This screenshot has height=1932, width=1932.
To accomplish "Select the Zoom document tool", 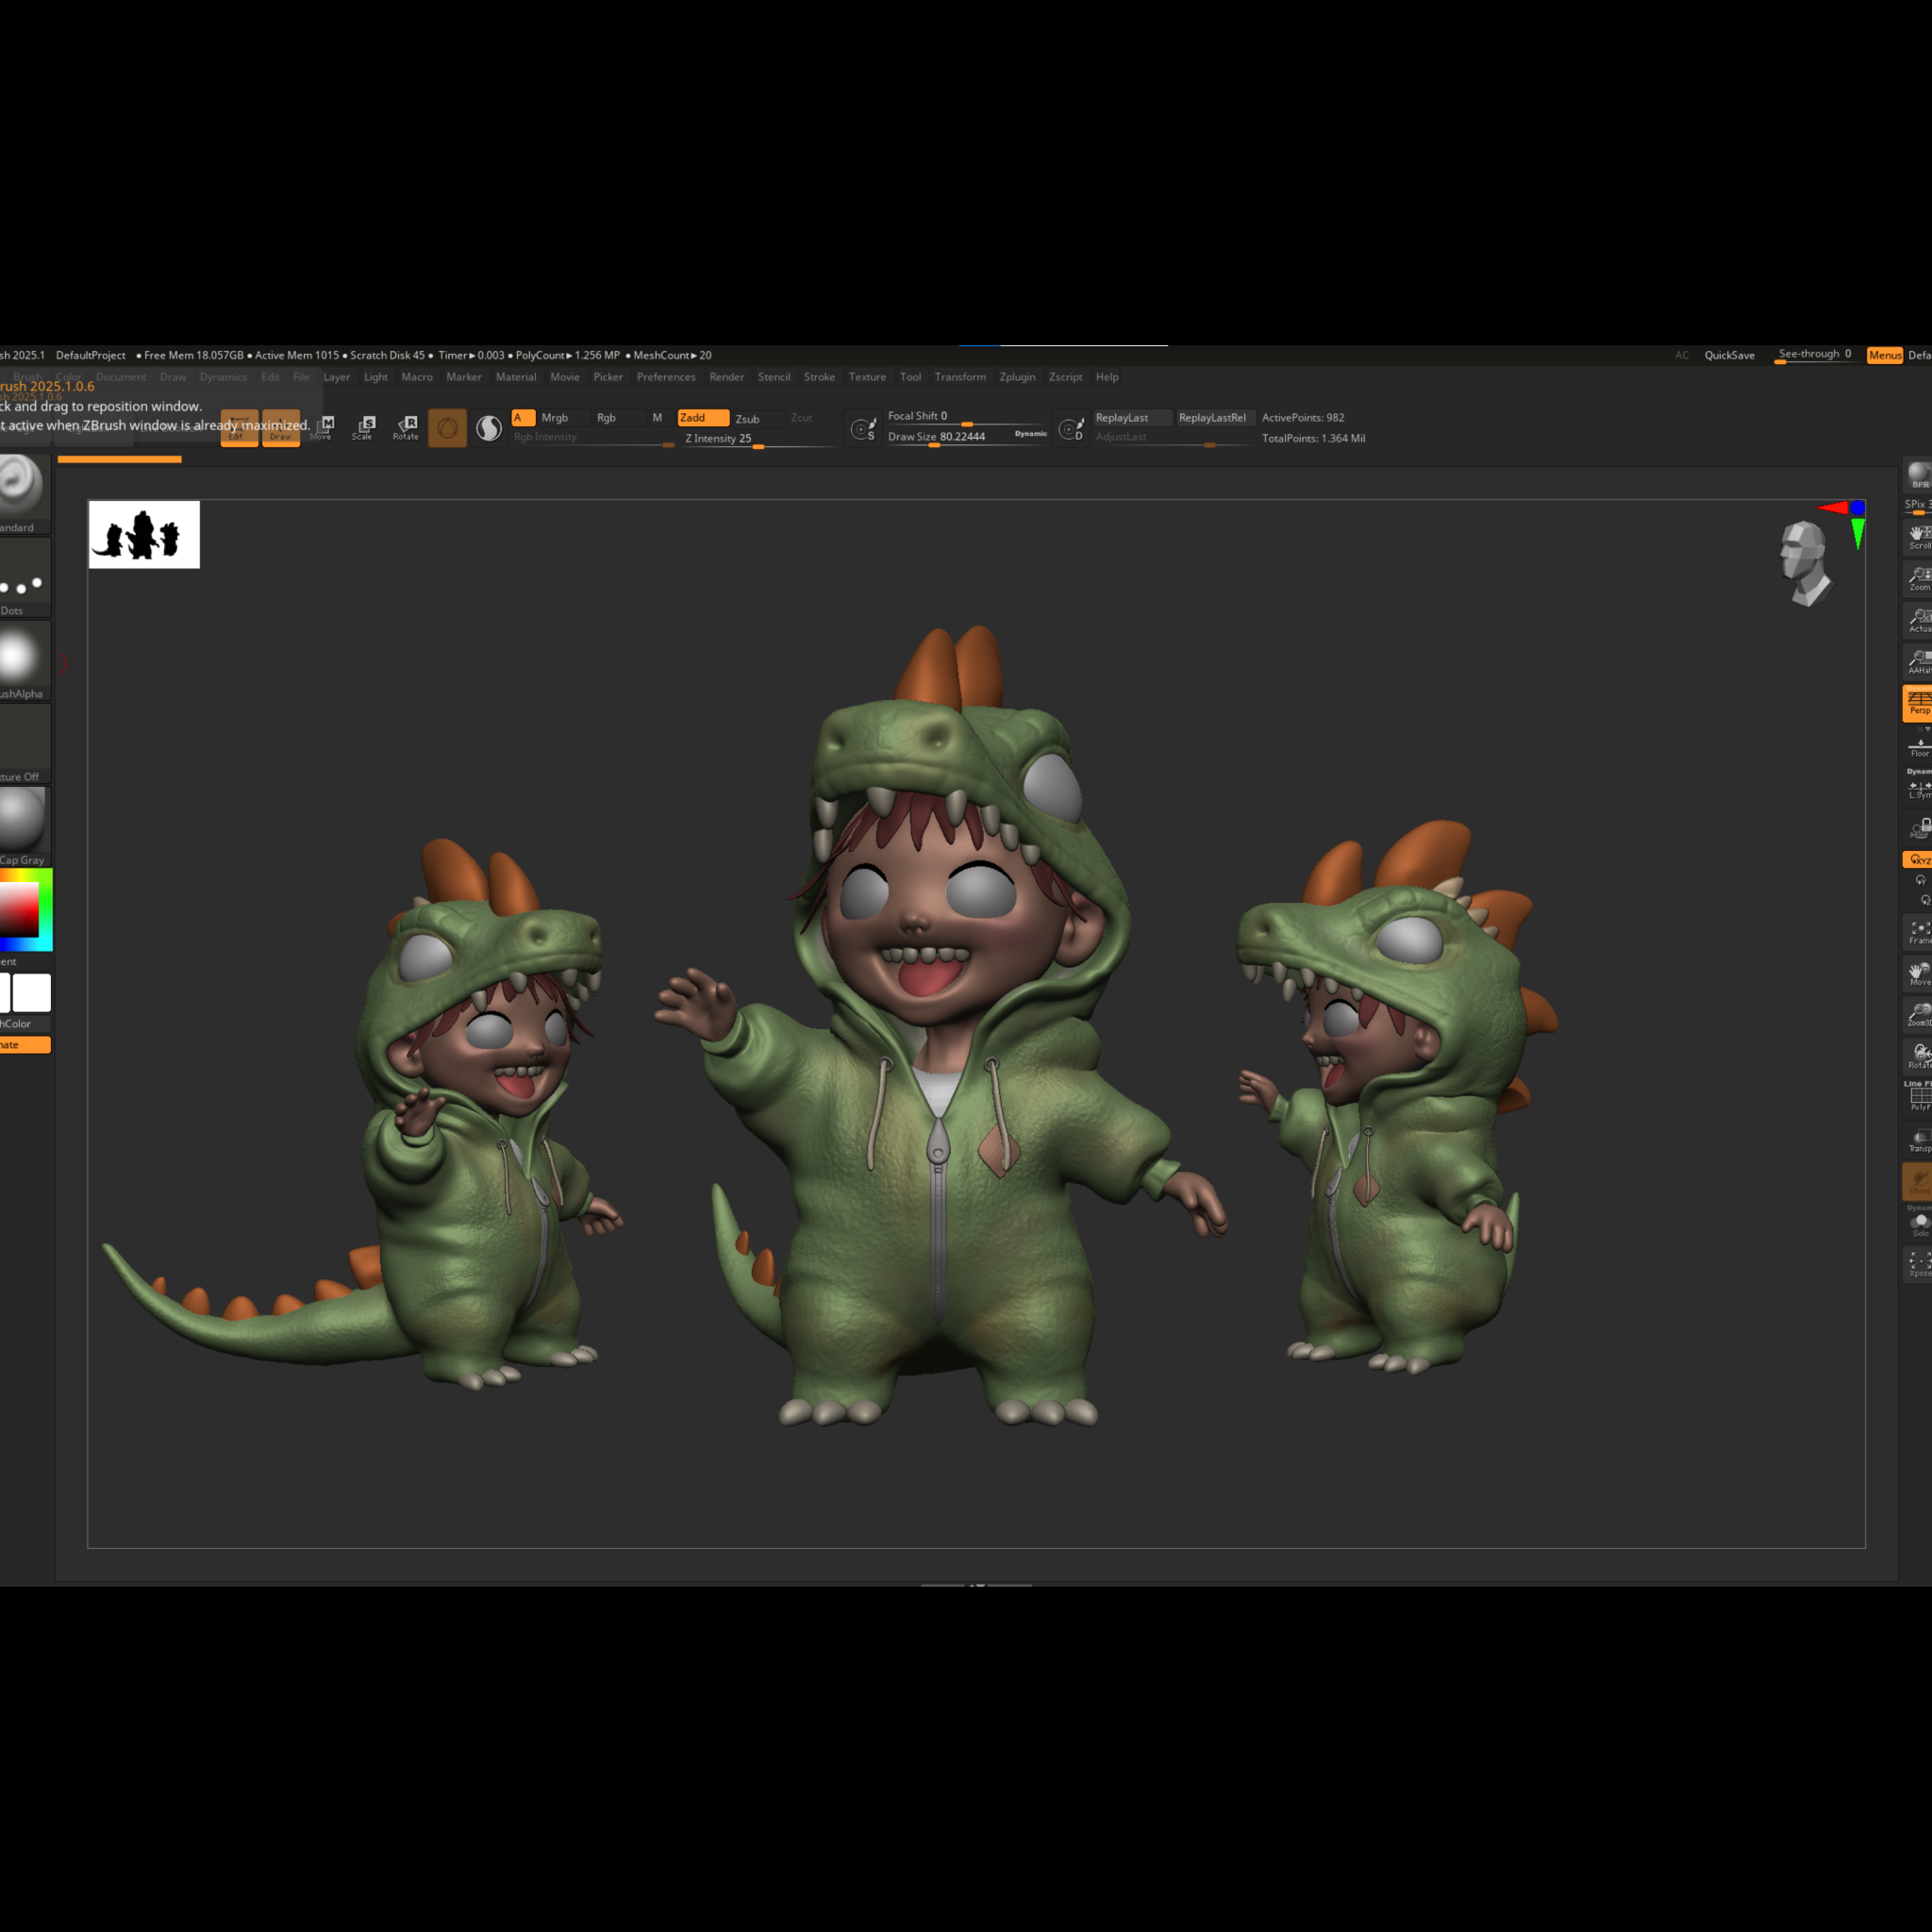I will (1918, 578).
